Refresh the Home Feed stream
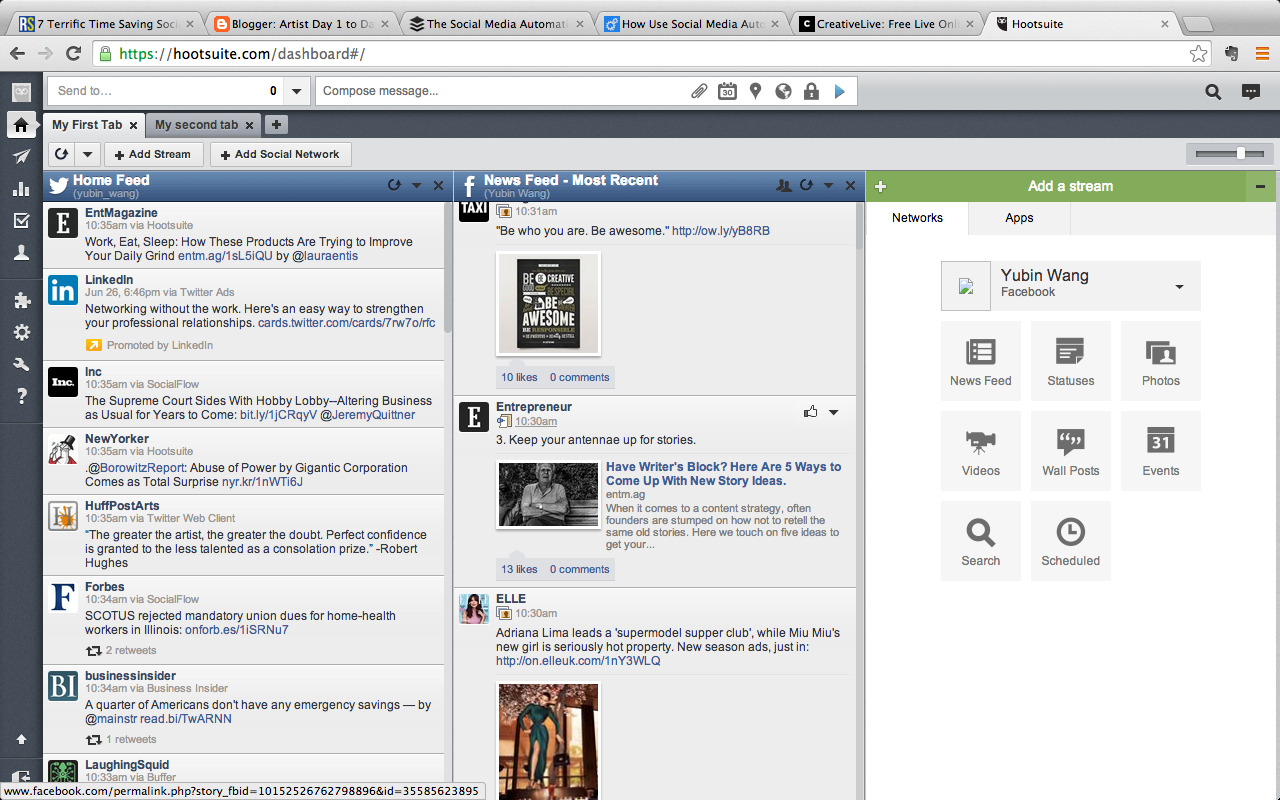The image size is (1280, 800). coord(394,185)
